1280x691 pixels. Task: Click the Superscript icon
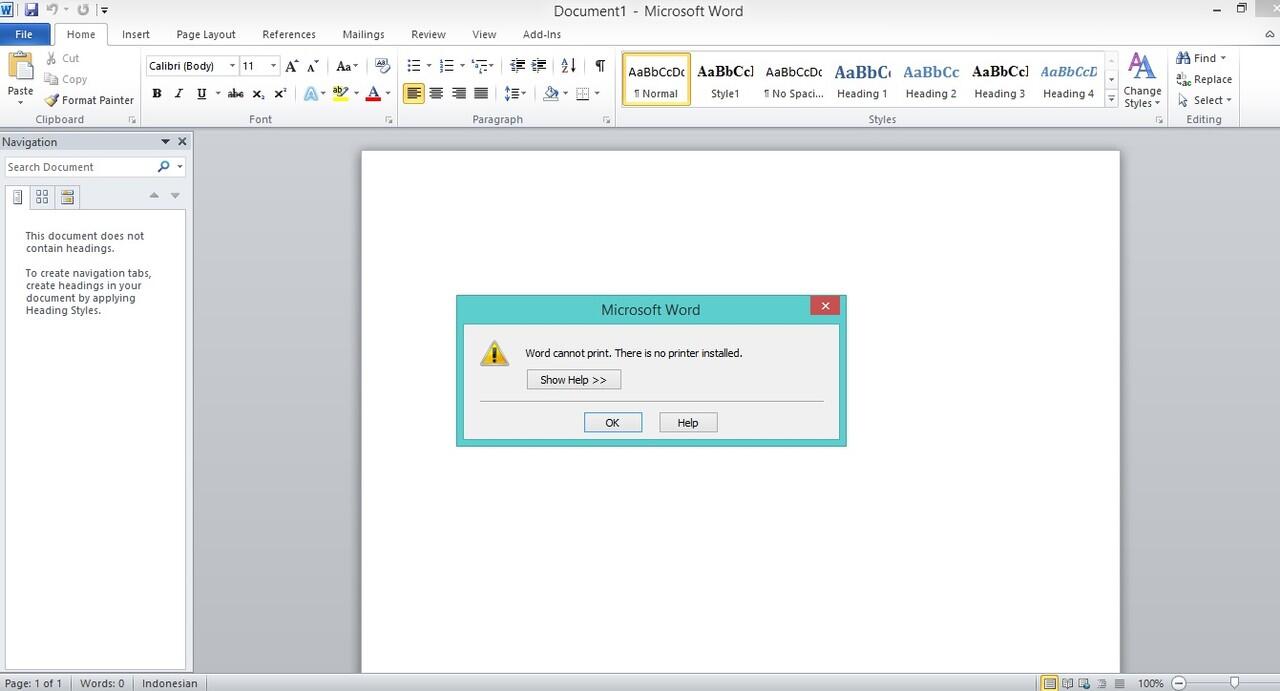click(x=280, y=93)
